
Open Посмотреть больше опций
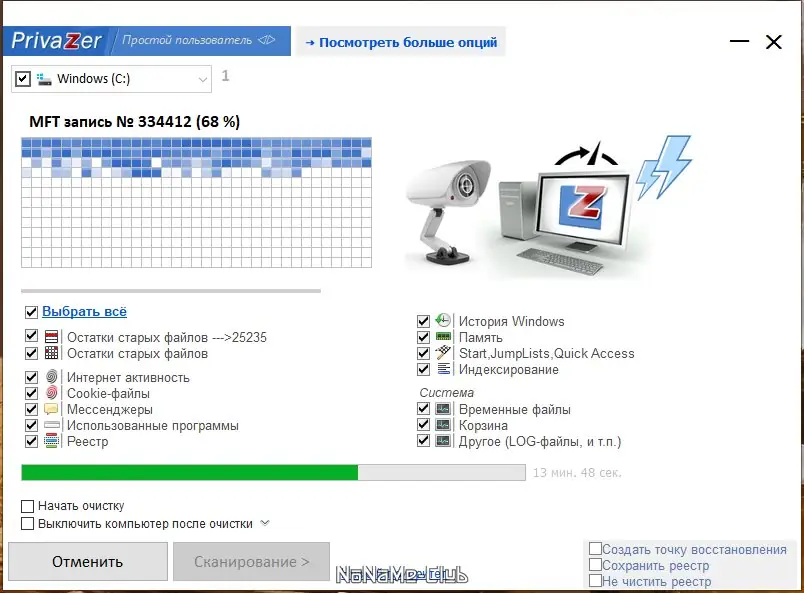coord(401,42)
